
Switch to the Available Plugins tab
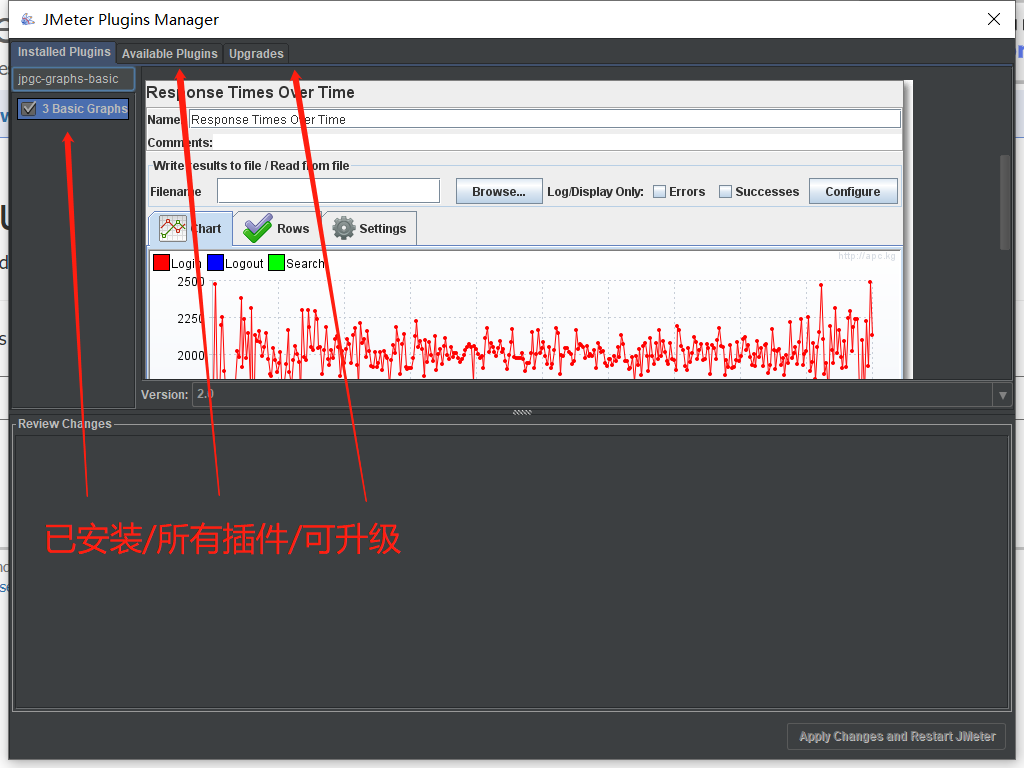pyautogui.click(x=168, y=53)
